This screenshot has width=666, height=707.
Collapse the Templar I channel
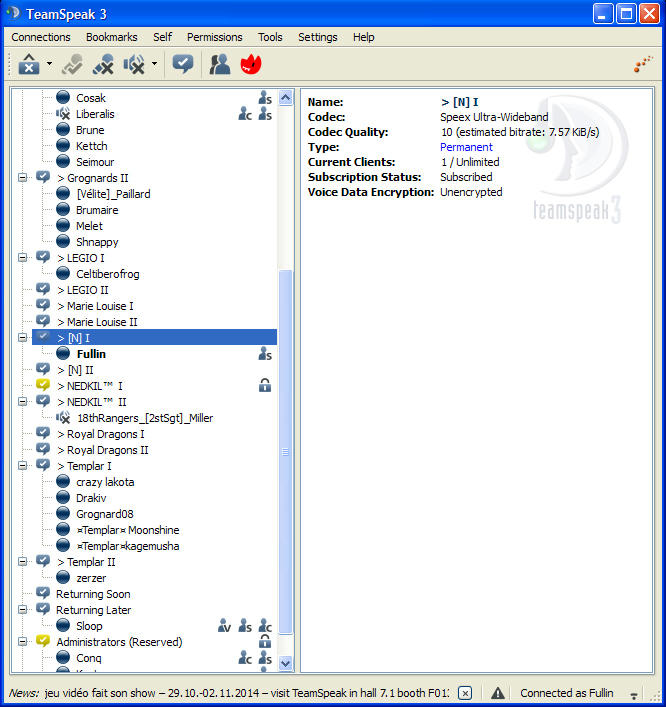coord(23,466)
